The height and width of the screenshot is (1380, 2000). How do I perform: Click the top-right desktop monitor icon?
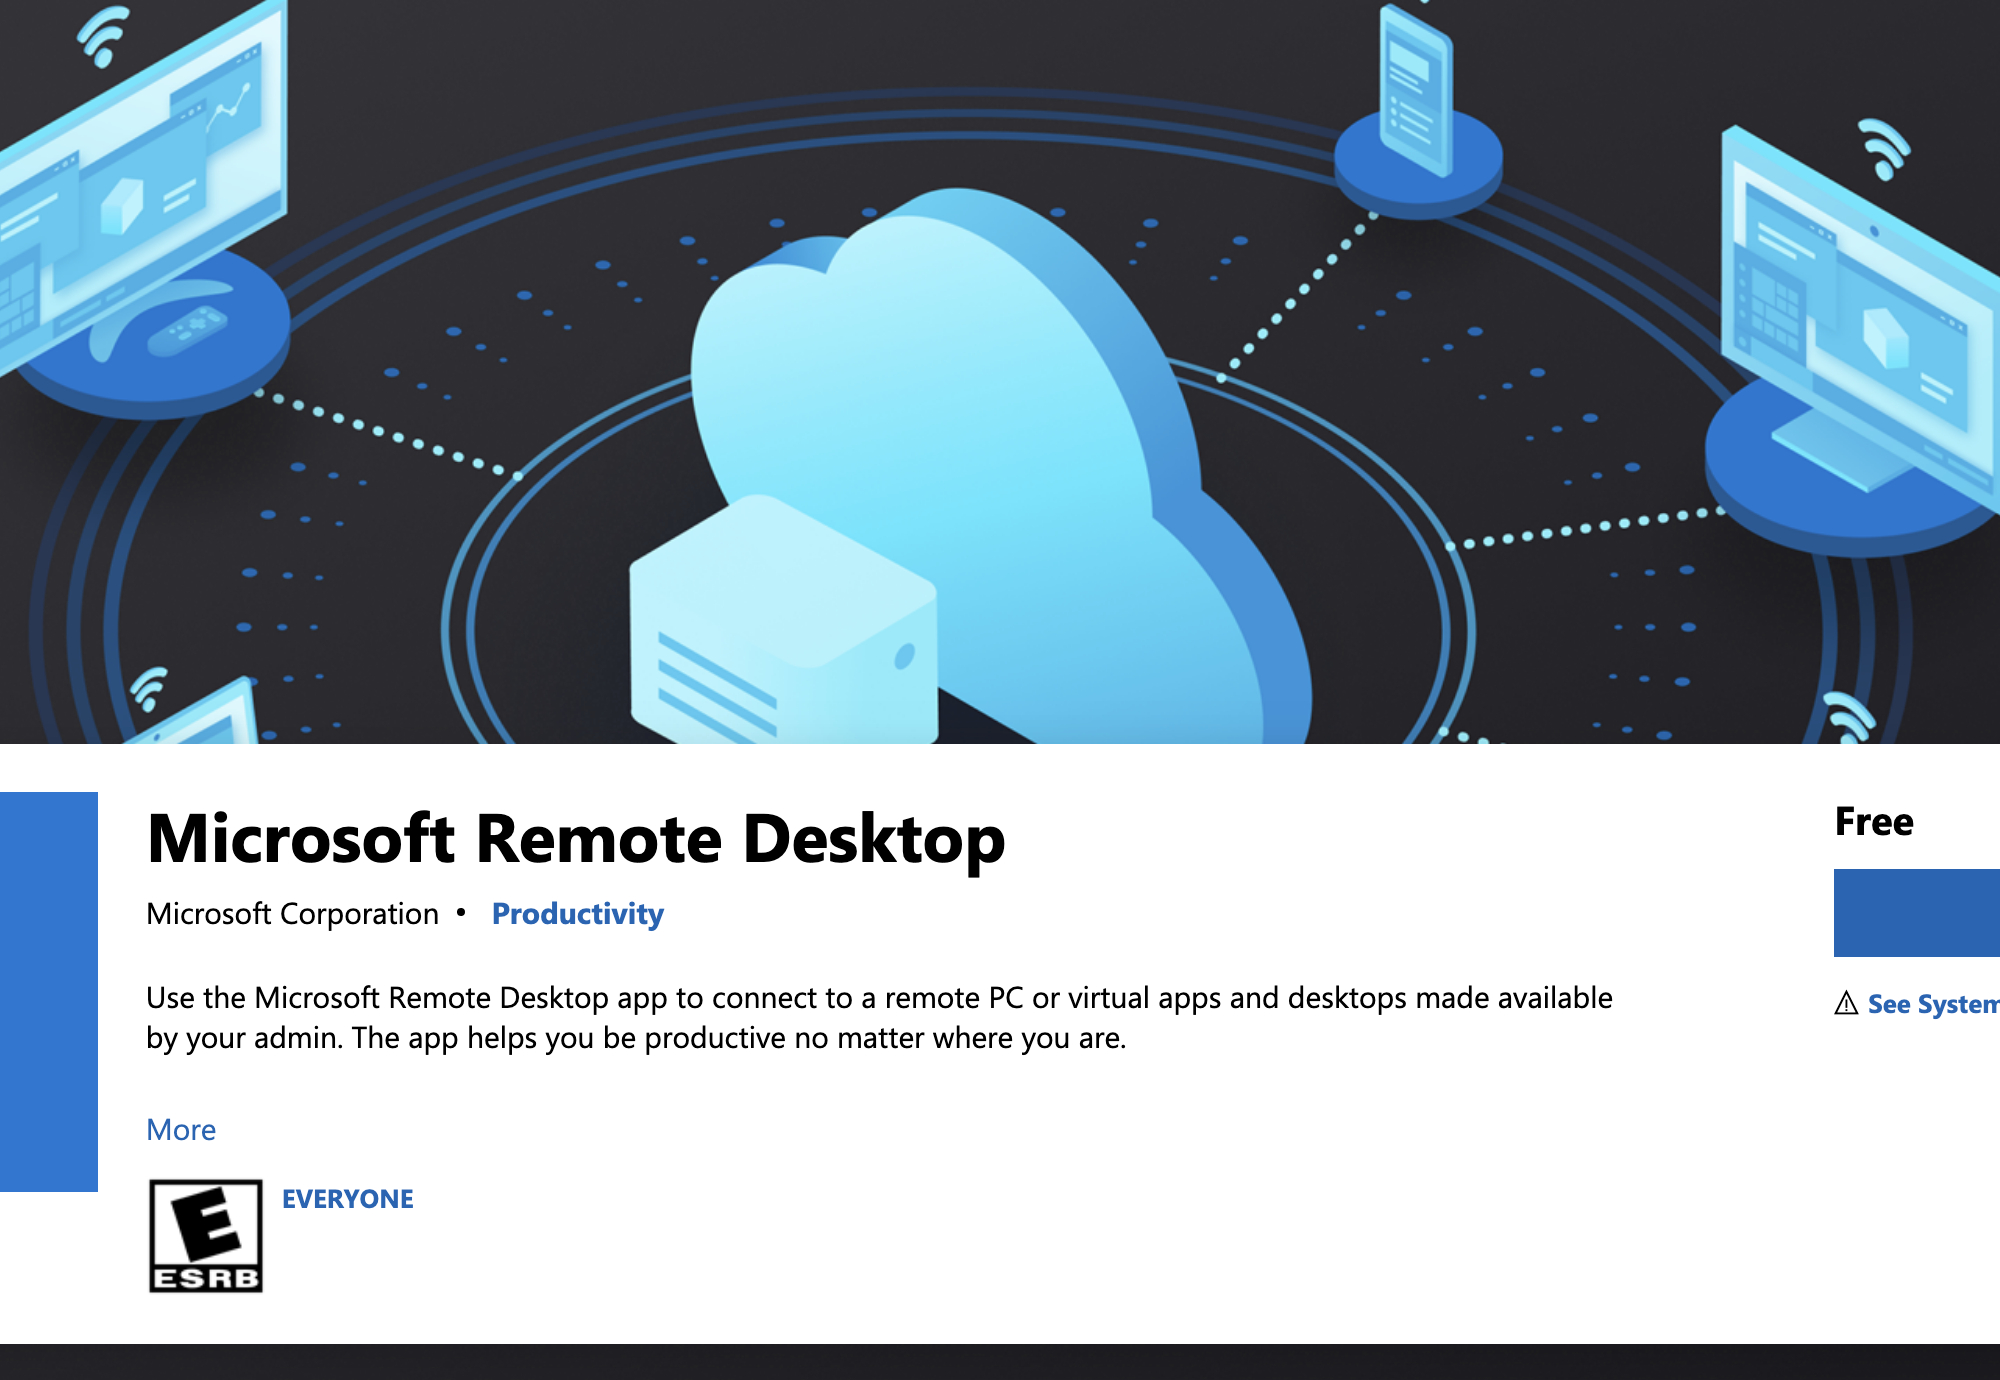(x=1839, y=304)
